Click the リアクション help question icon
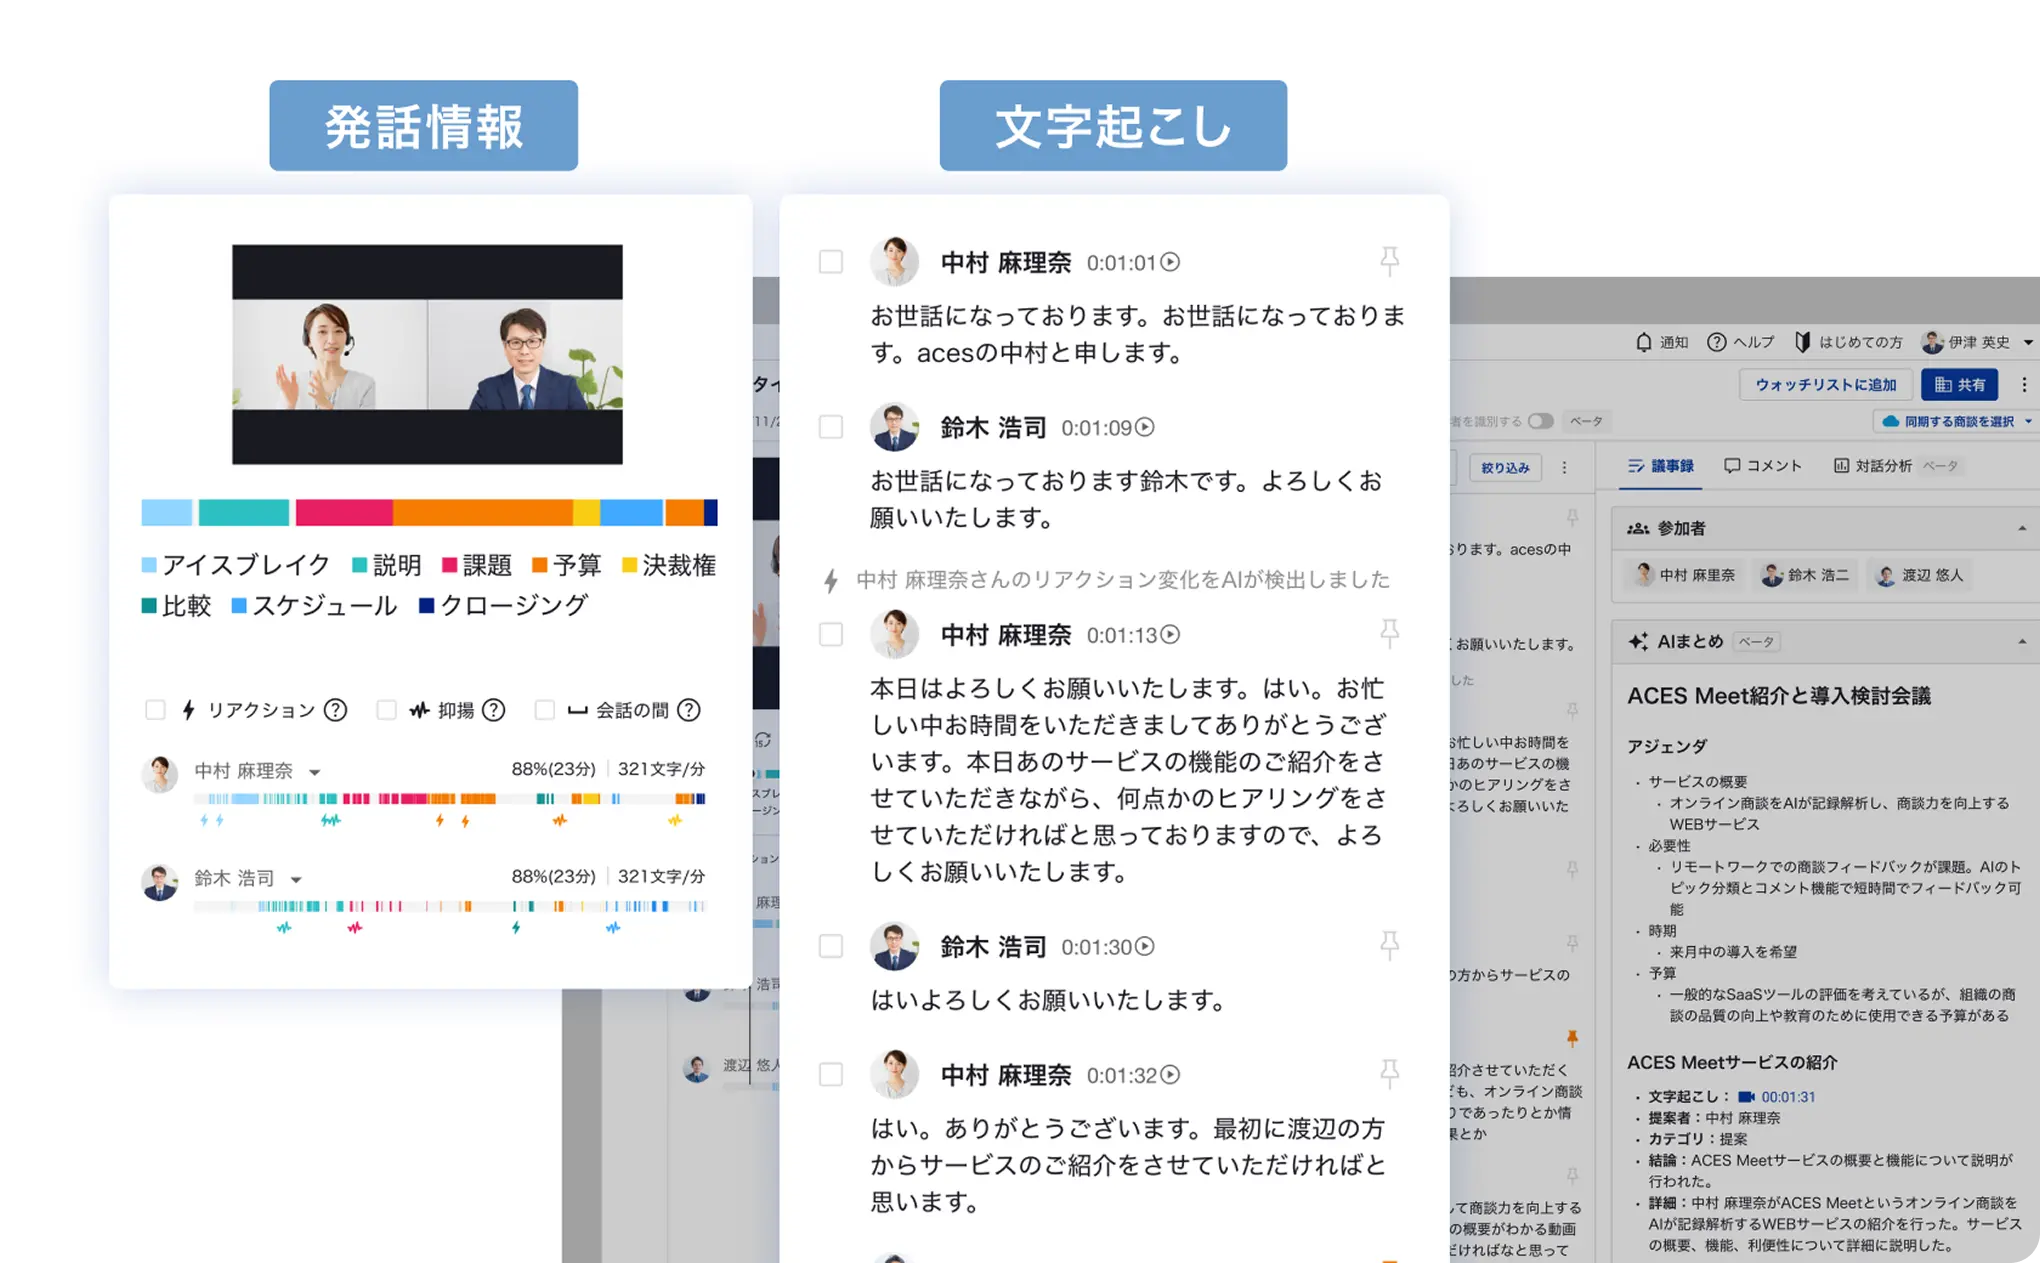 click(x=336, y=710)
